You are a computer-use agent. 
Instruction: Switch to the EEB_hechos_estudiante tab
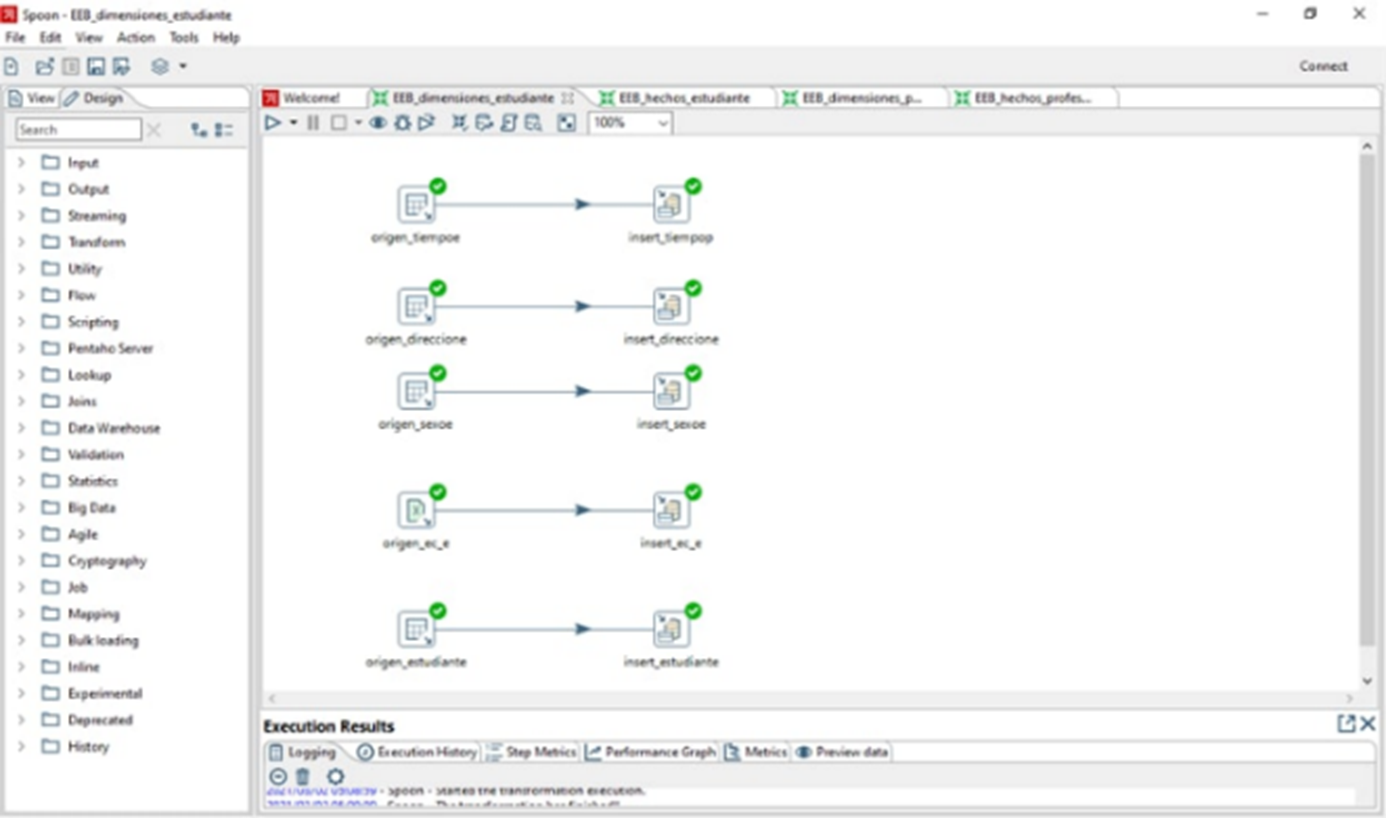[675, 98]
